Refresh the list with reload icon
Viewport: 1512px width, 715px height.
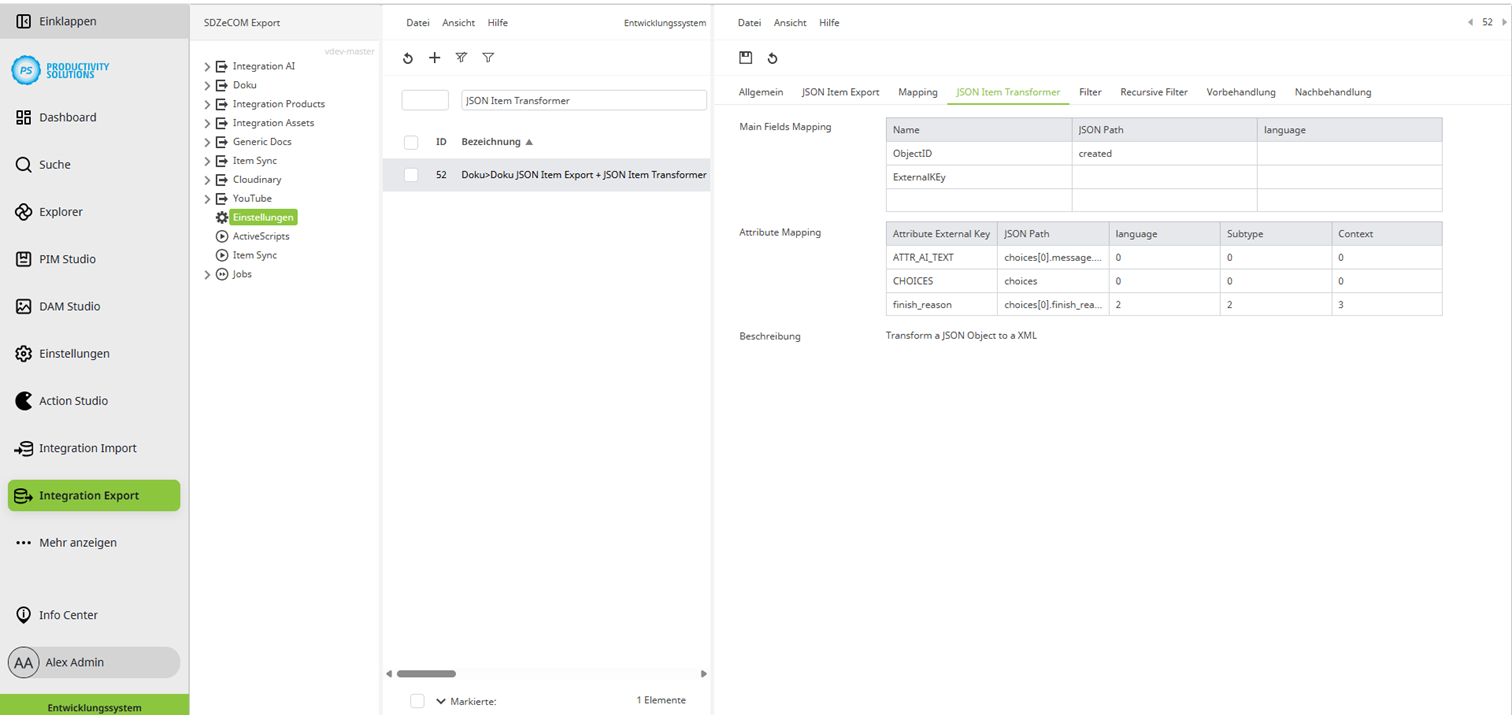tap(408, 58)
